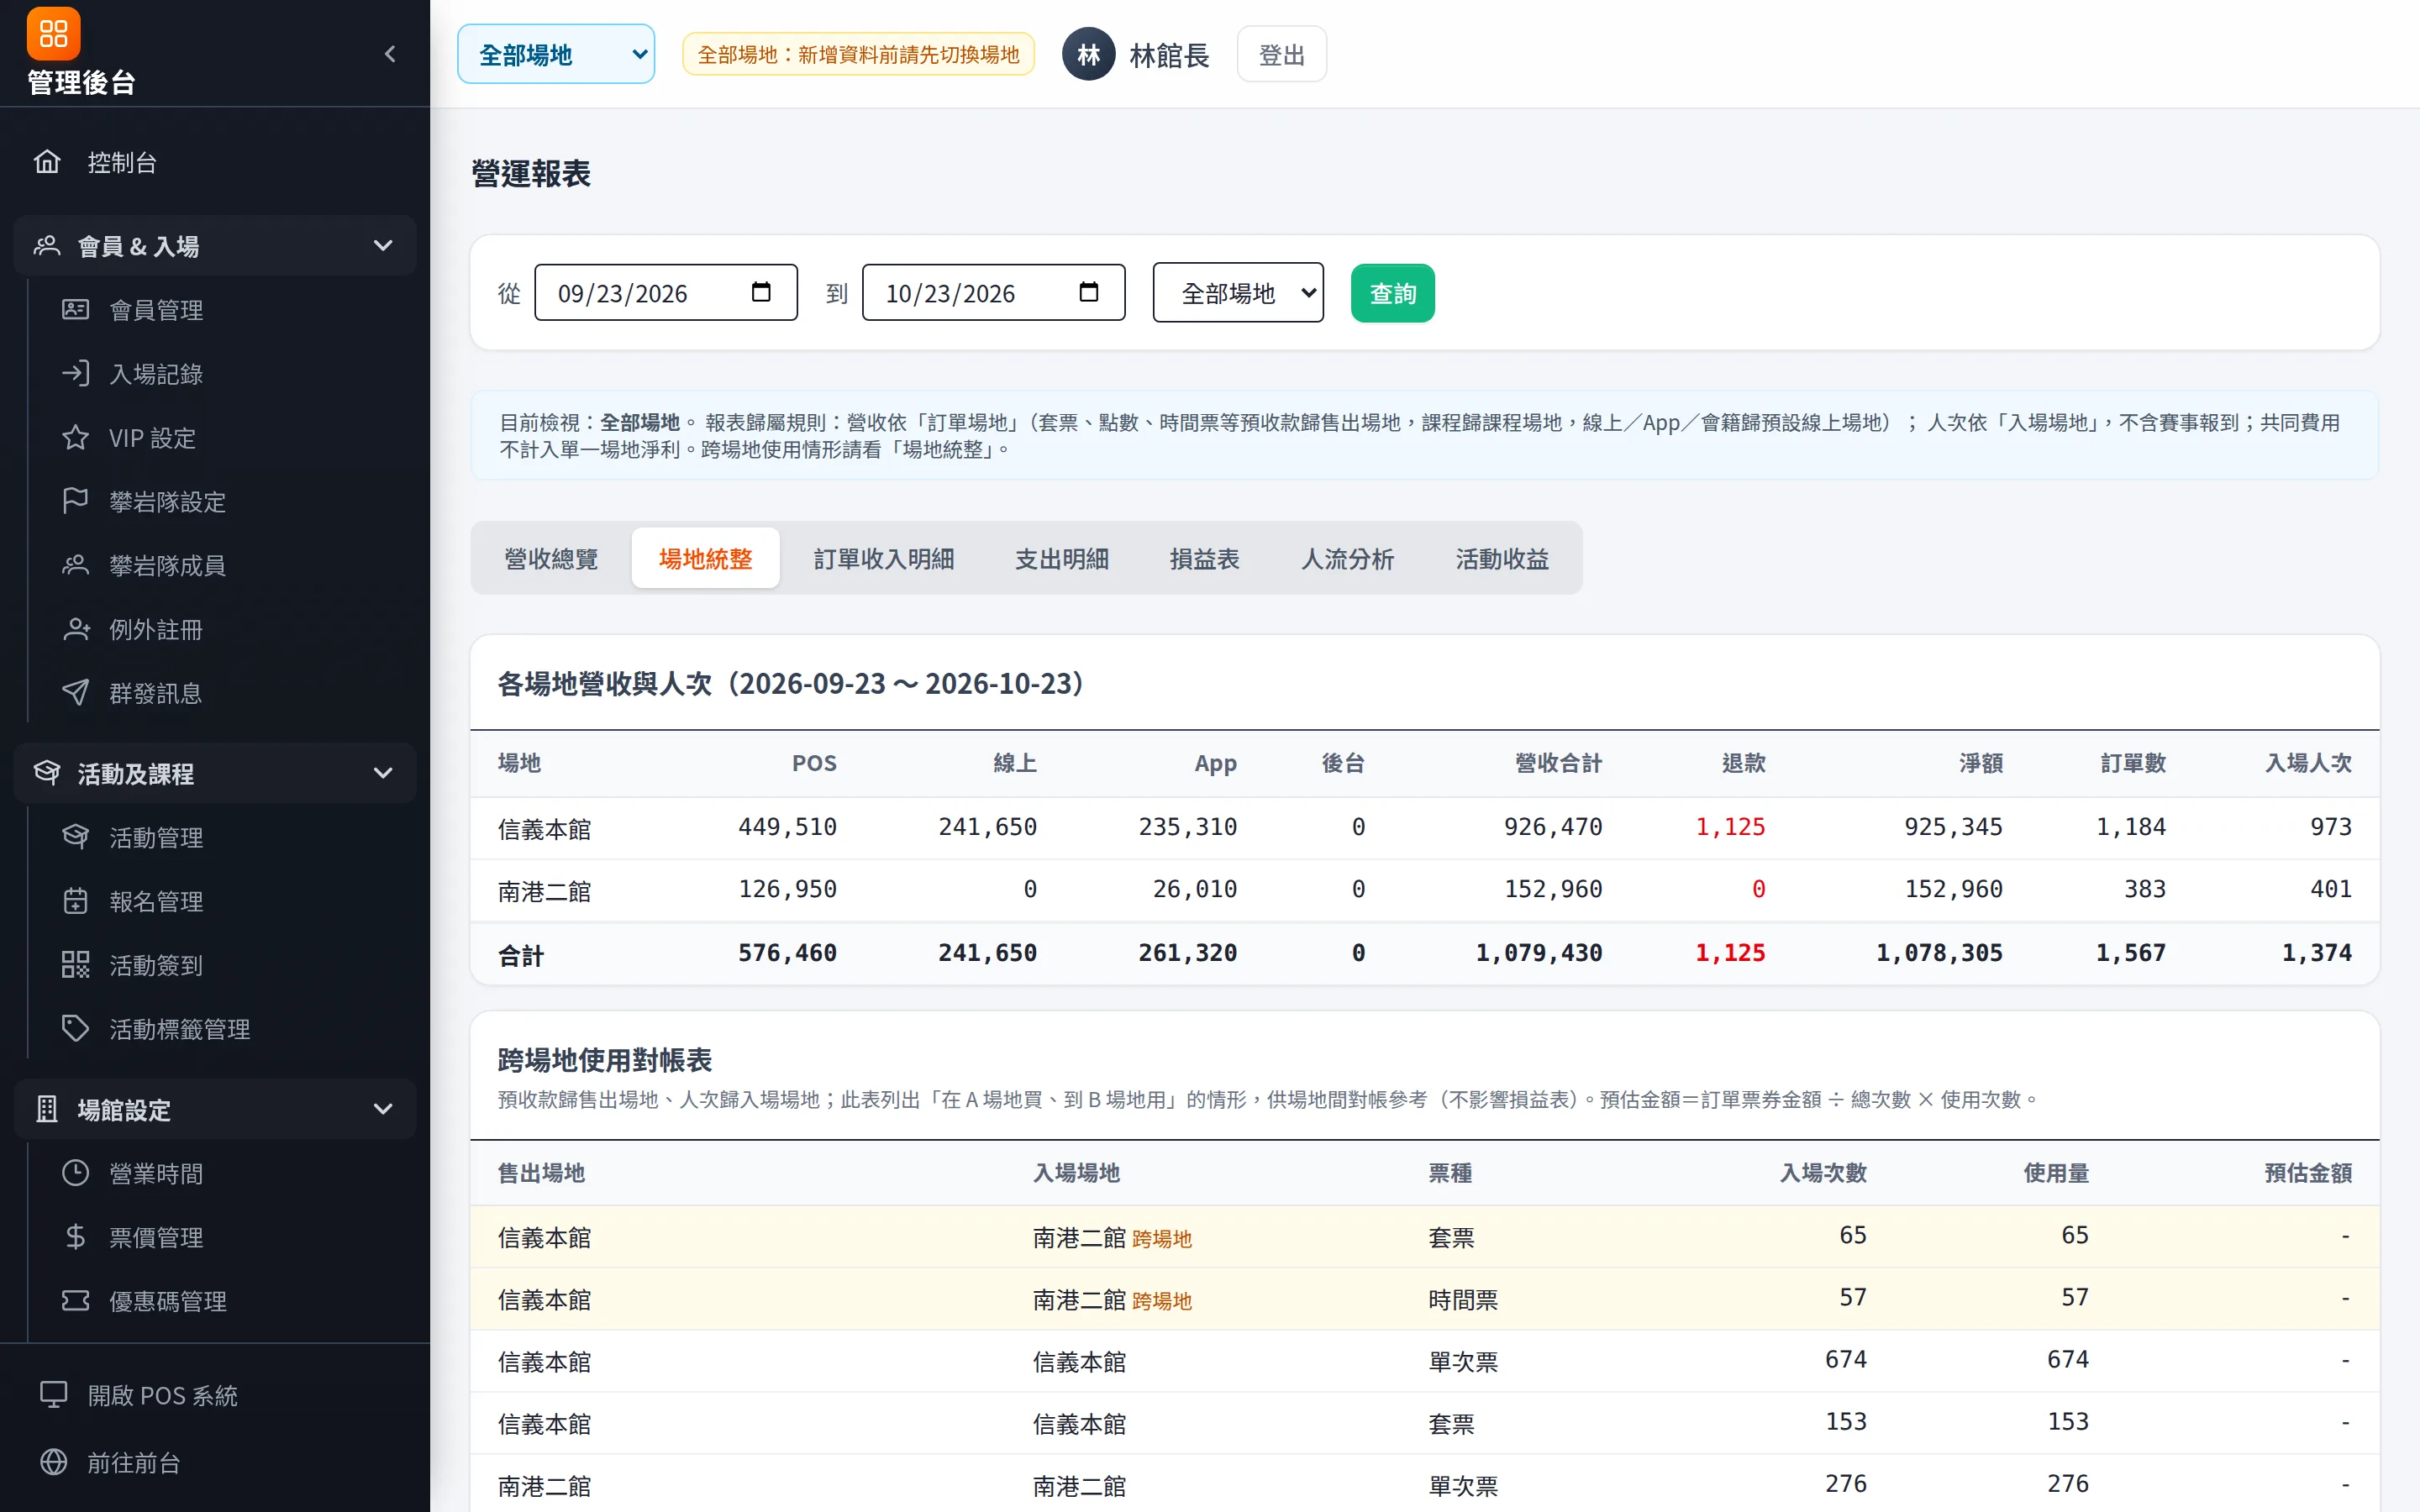Open 活動簽到 QR code icon
This screenshot has width=2420, height=1512.
coord(75,965)
